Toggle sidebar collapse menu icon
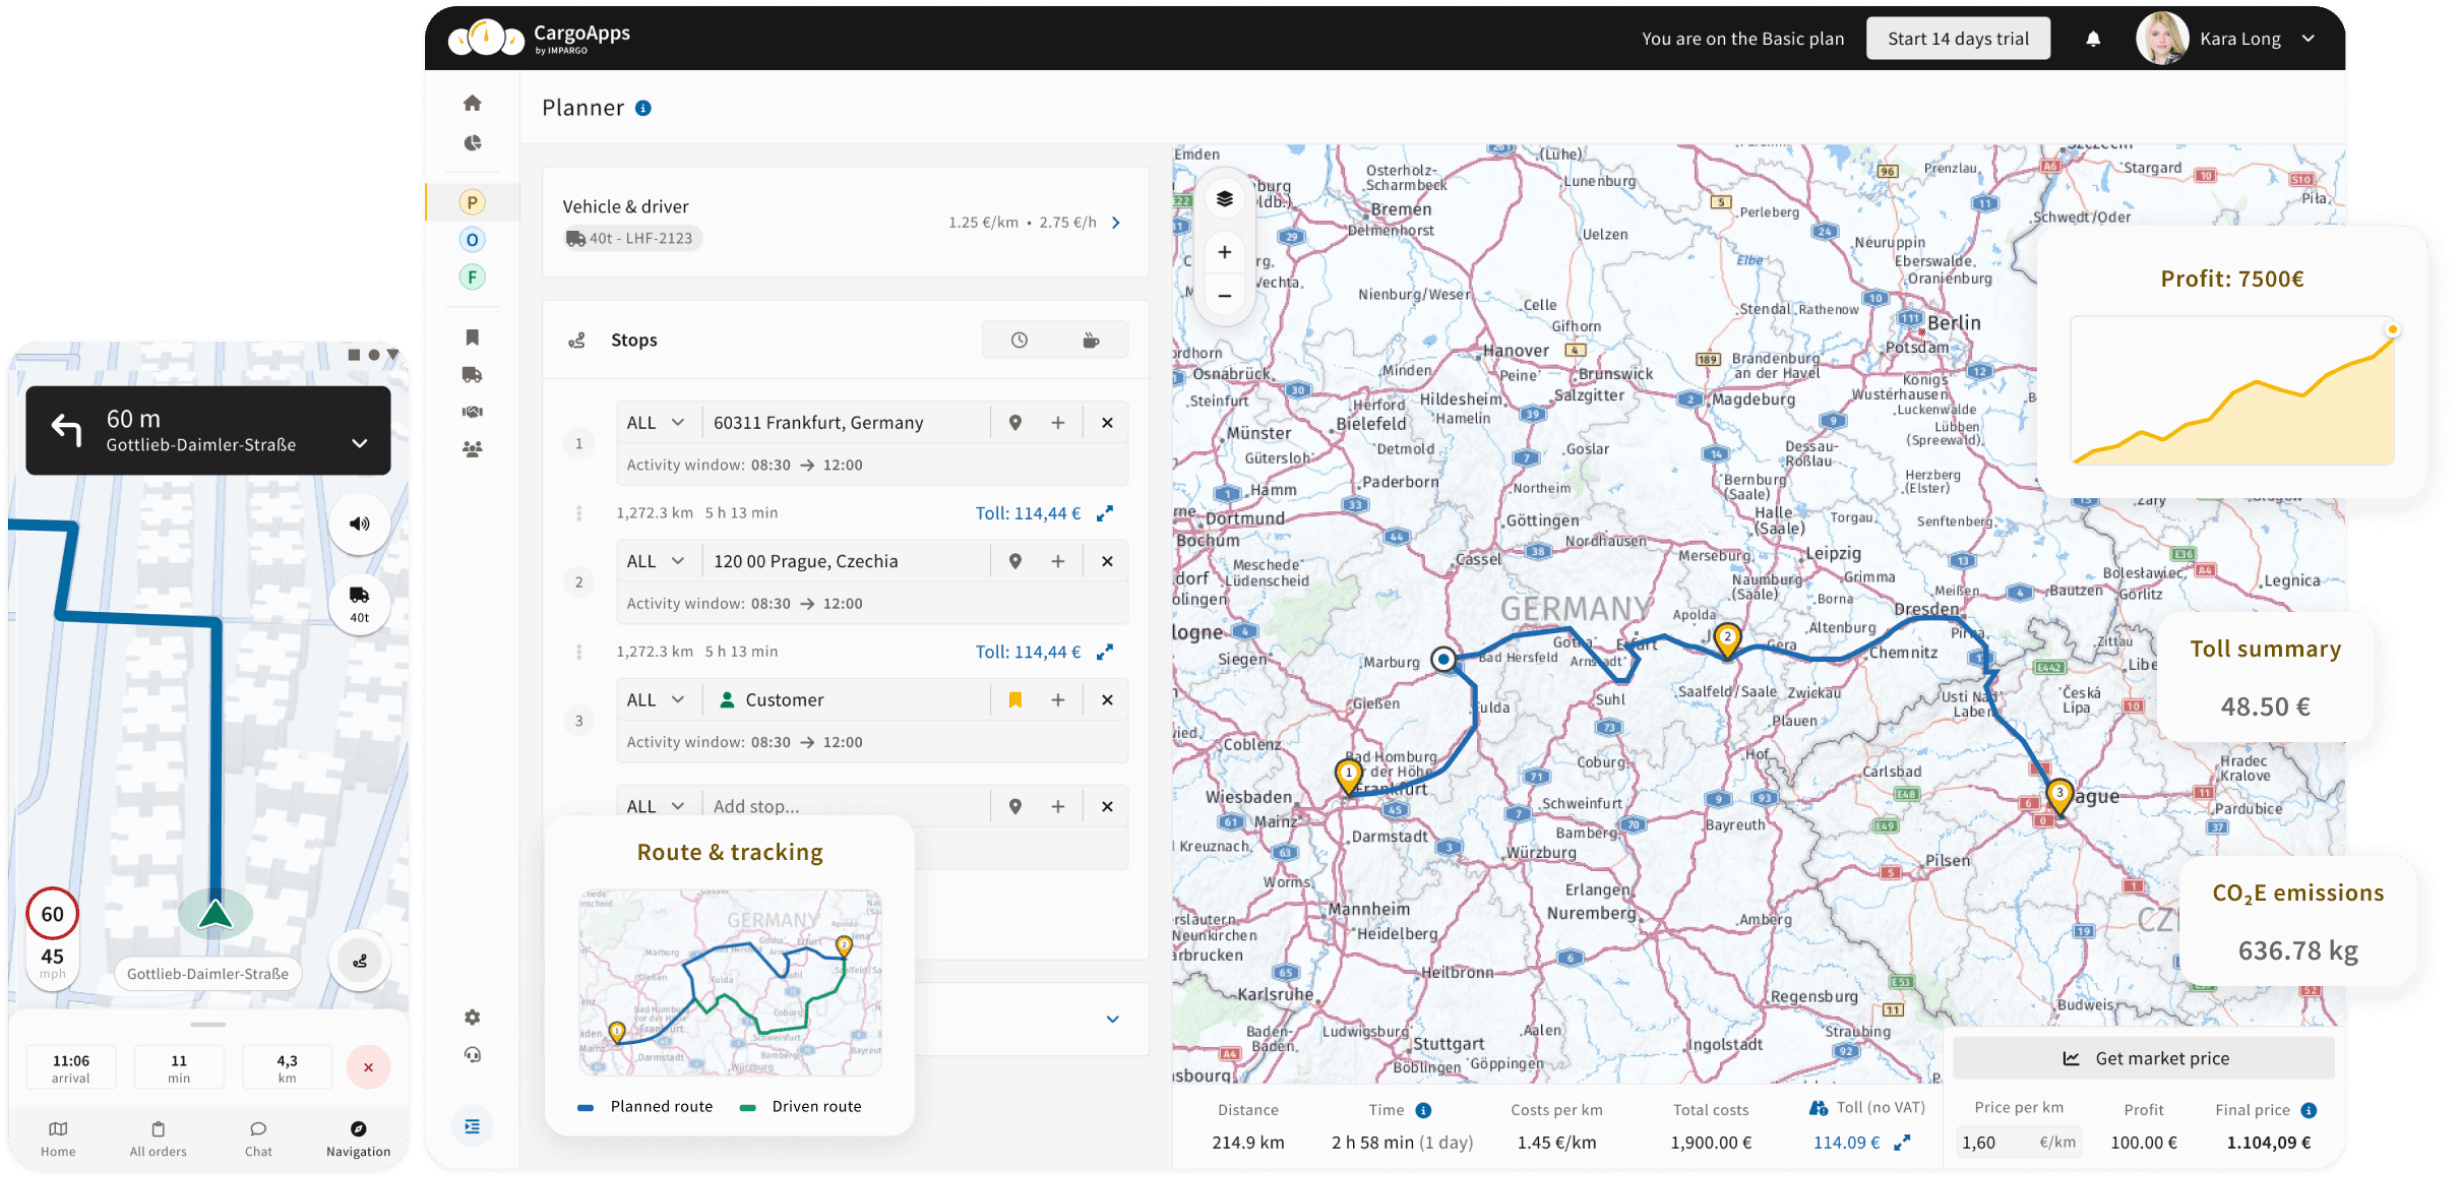The image size is (2460, 1181). [472, 1127]
